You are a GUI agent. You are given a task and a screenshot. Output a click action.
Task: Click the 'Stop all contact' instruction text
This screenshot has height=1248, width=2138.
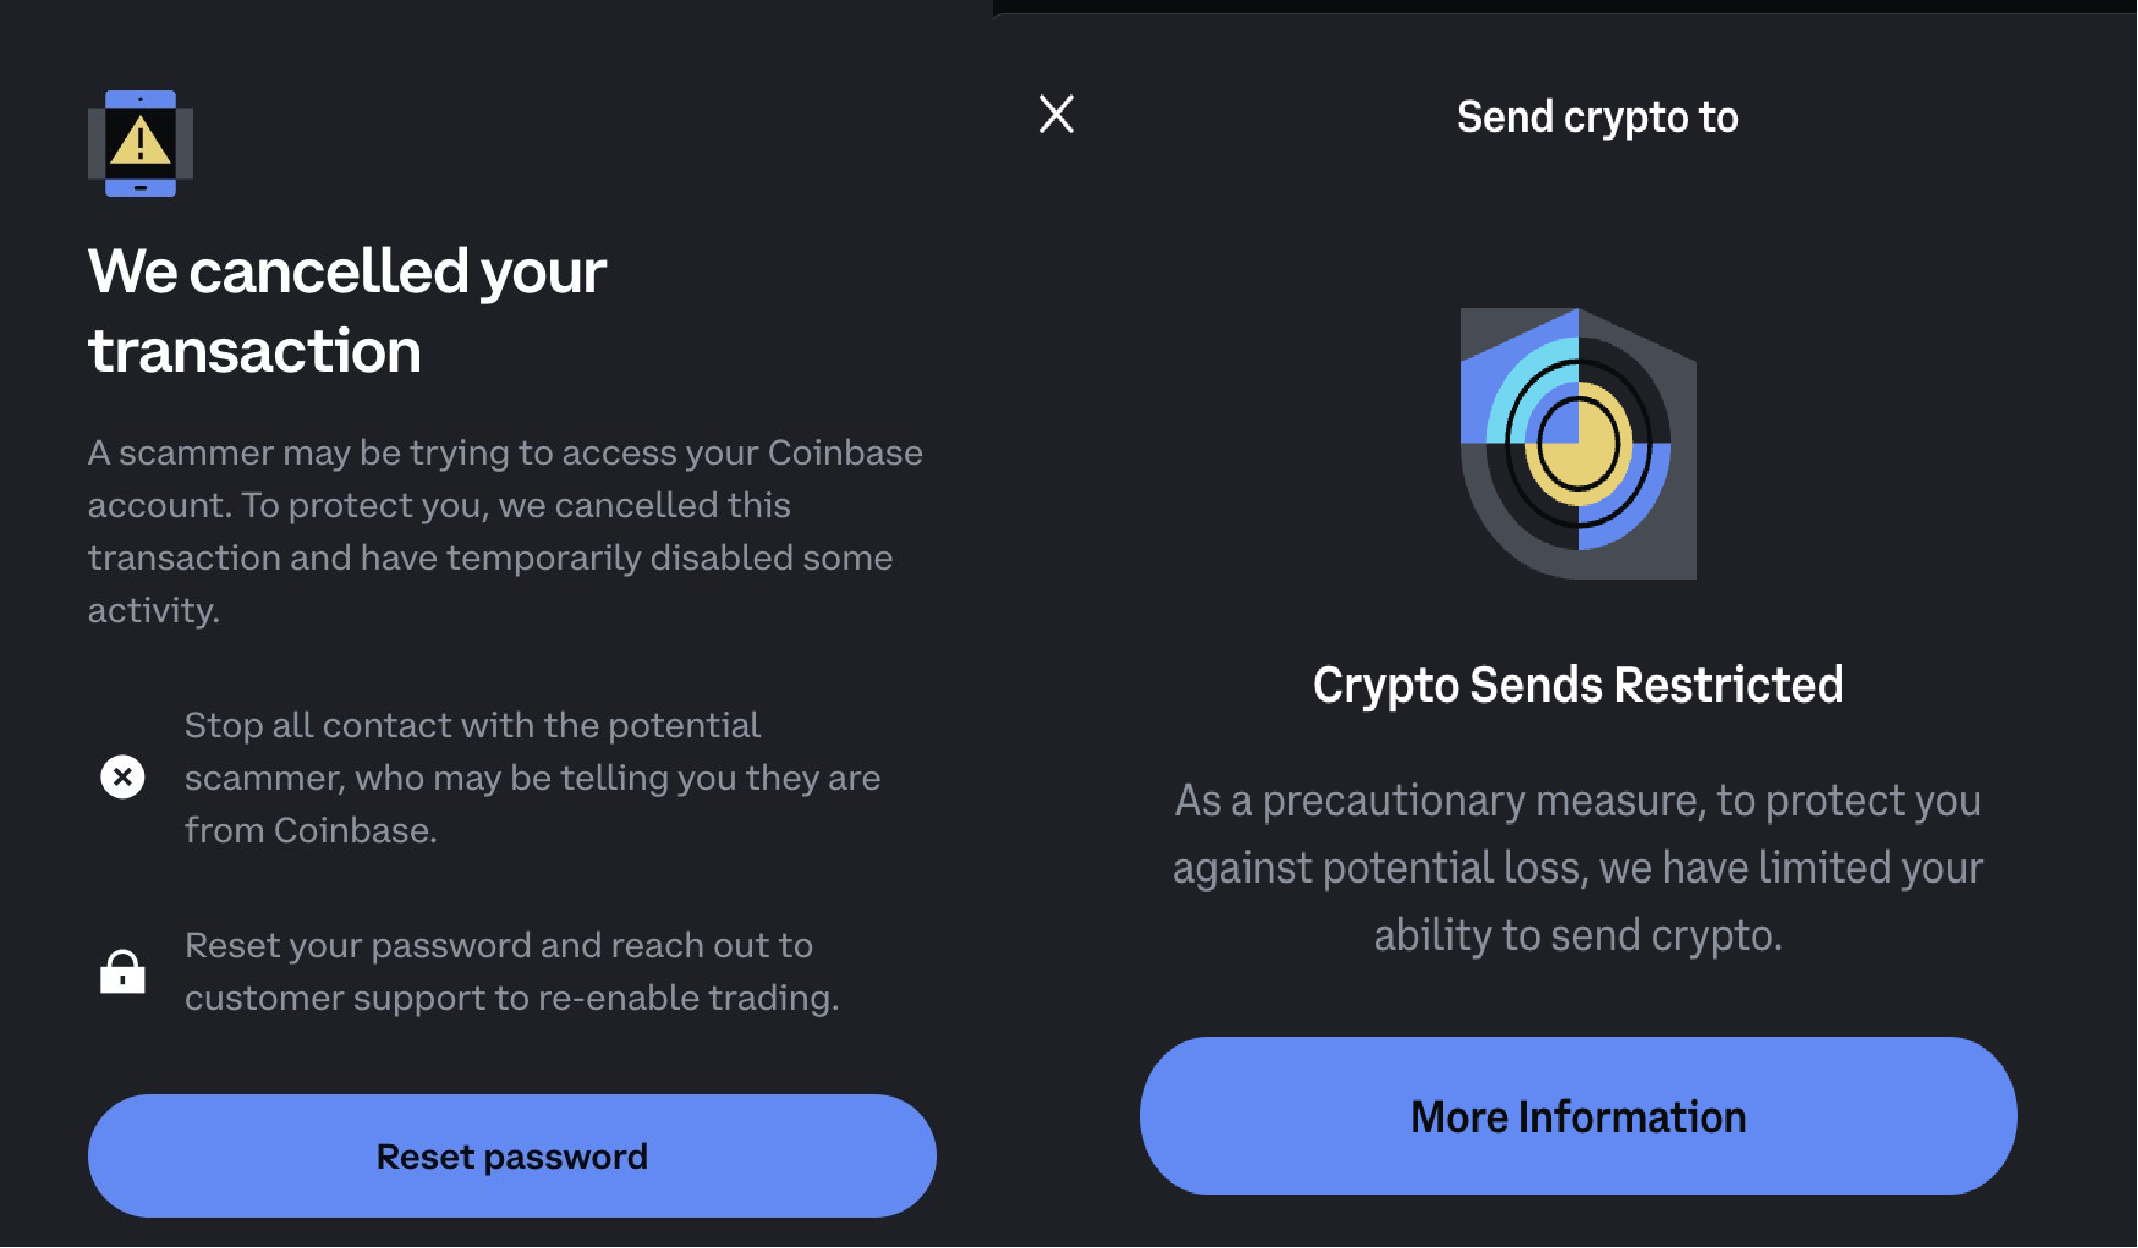[532, 777]
